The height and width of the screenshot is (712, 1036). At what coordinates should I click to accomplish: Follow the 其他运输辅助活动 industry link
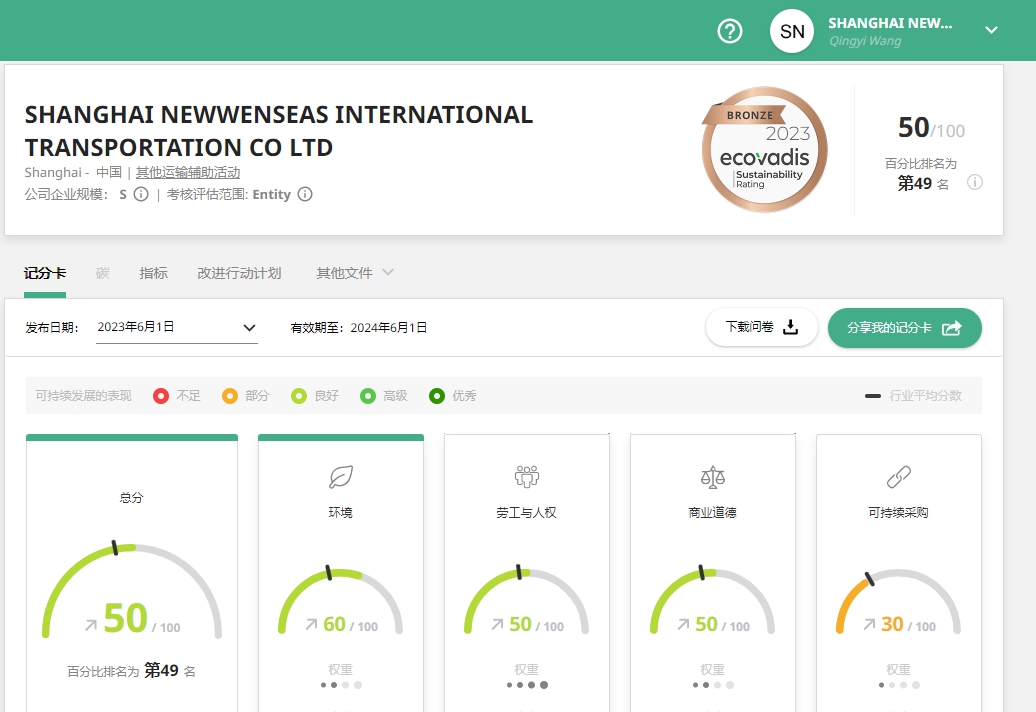pyautogui.click(x=188, y=172)
